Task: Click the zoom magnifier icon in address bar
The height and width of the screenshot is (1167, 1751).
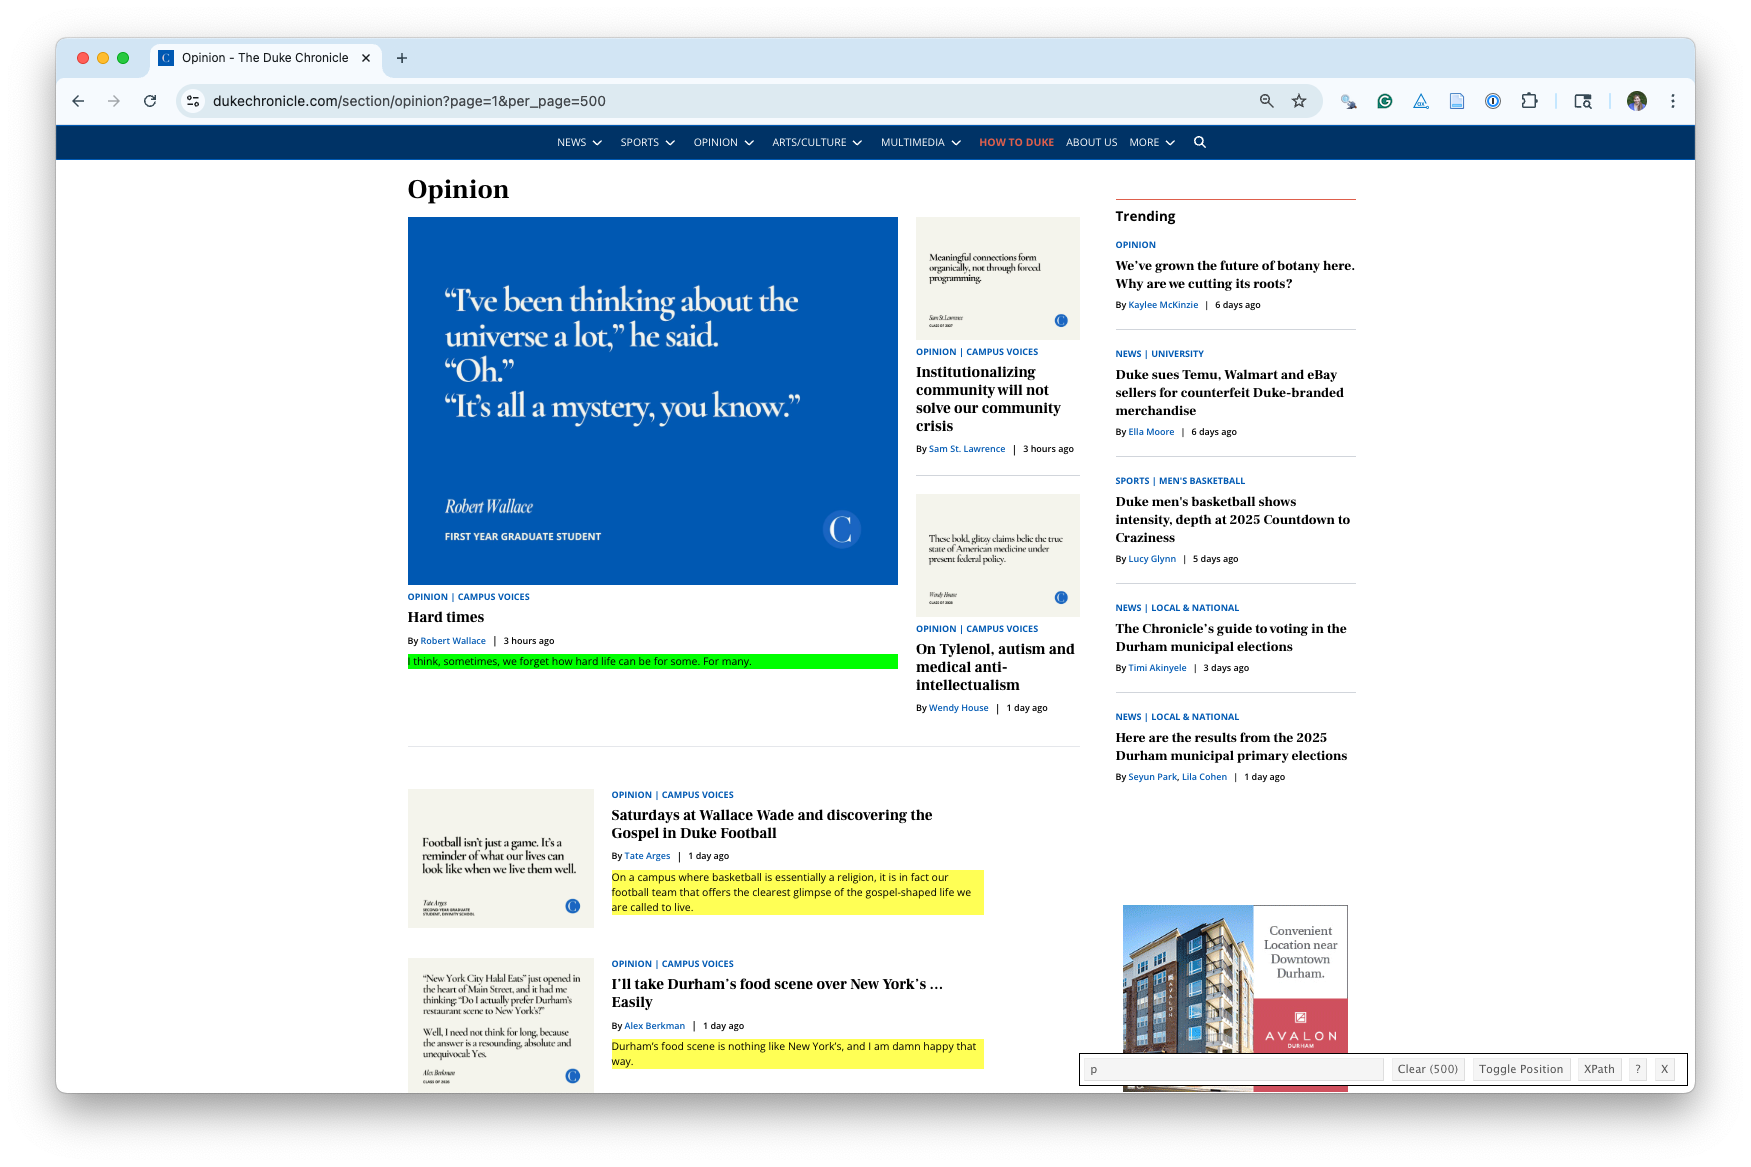Action: (x=1267, y=101)
